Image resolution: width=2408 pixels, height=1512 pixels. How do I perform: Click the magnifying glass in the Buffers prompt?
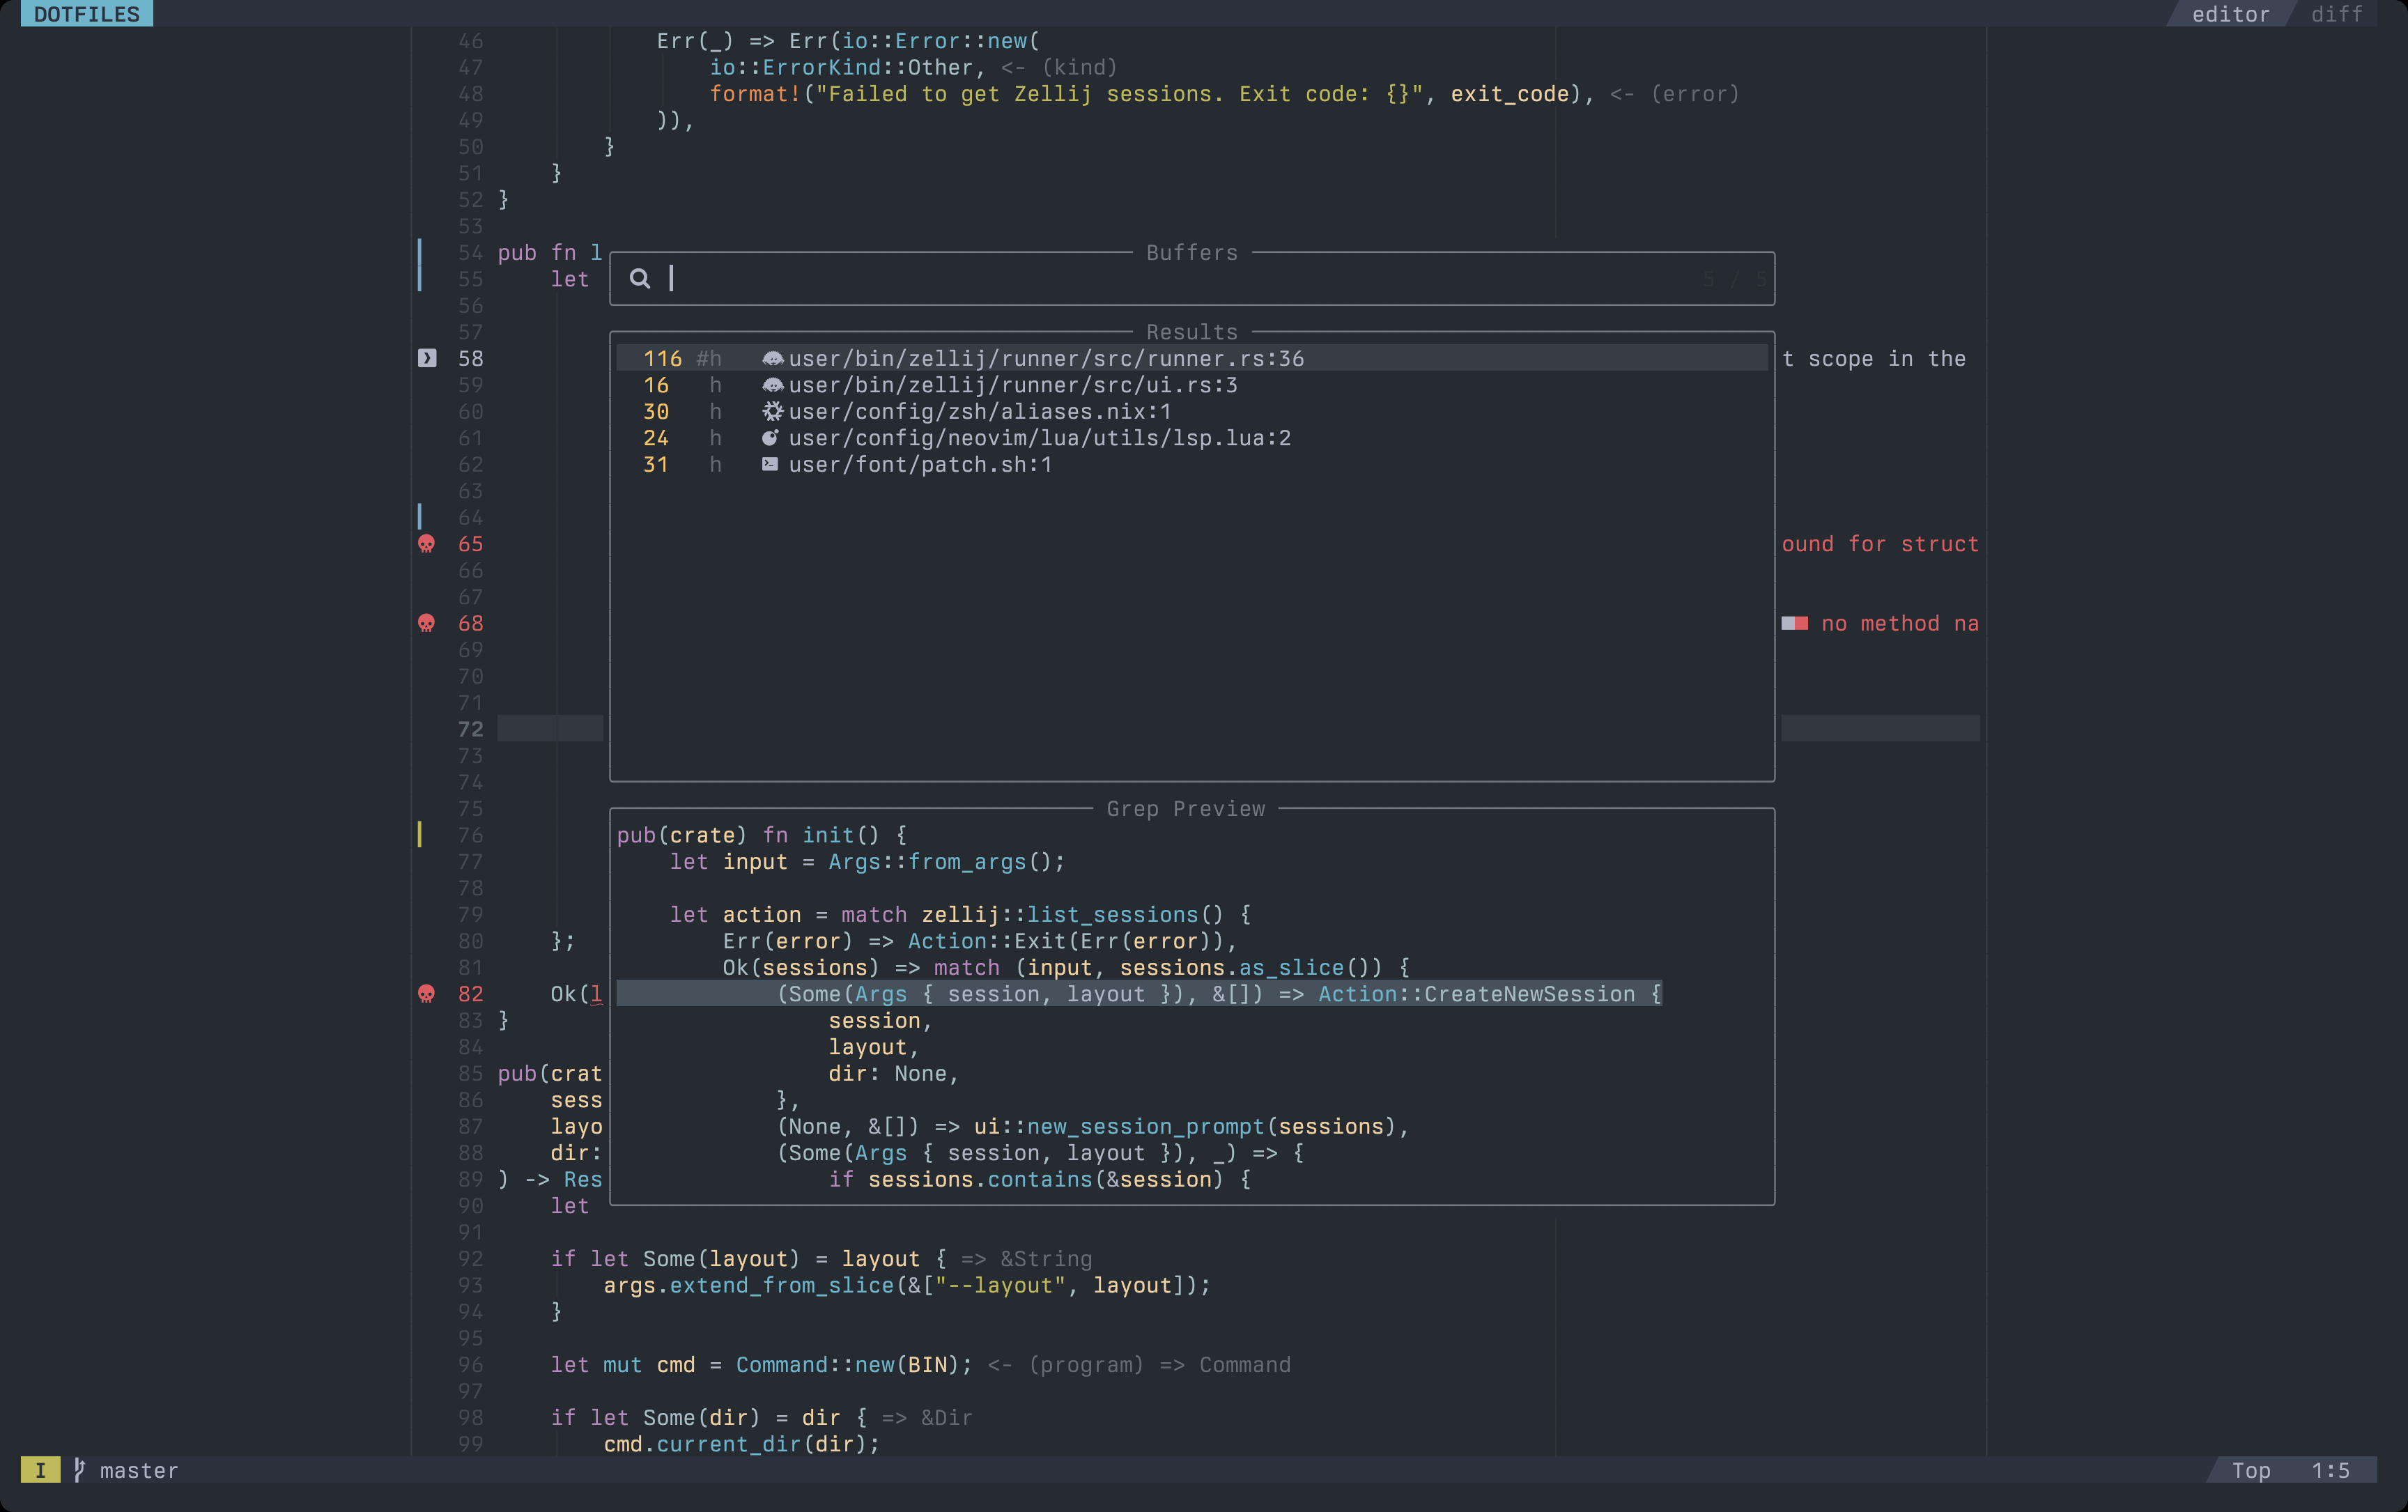point(642,278)
